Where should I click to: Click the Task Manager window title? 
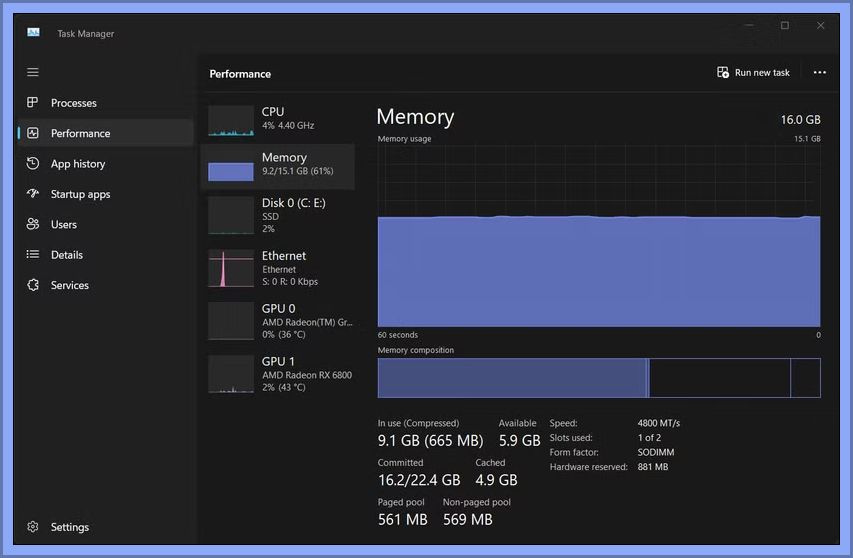pos(85,34)
